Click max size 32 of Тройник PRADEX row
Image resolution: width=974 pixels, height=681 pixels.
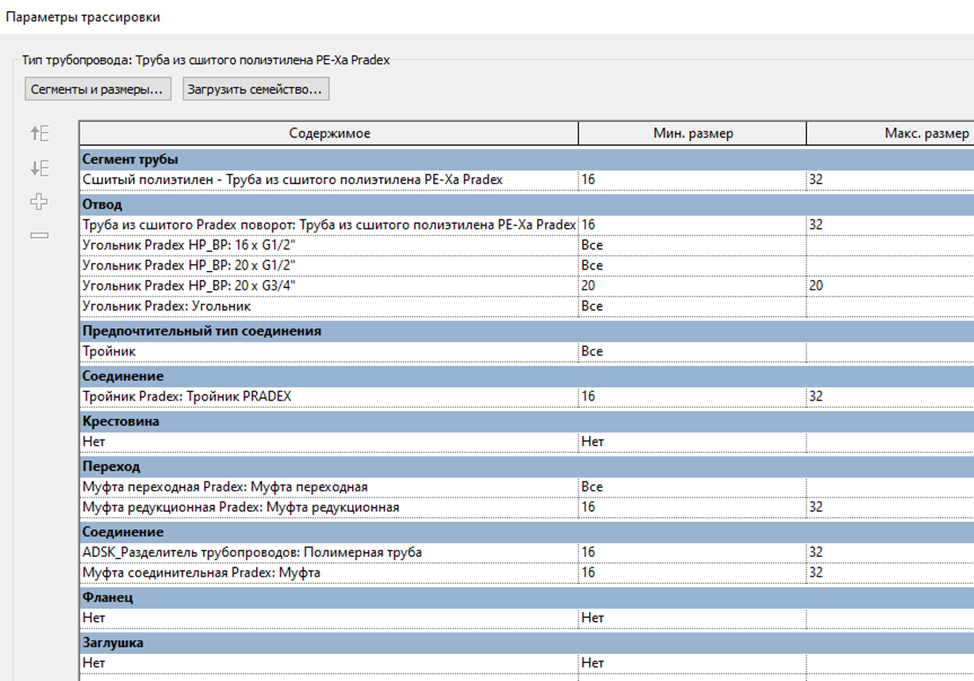[x=890, y=396]
